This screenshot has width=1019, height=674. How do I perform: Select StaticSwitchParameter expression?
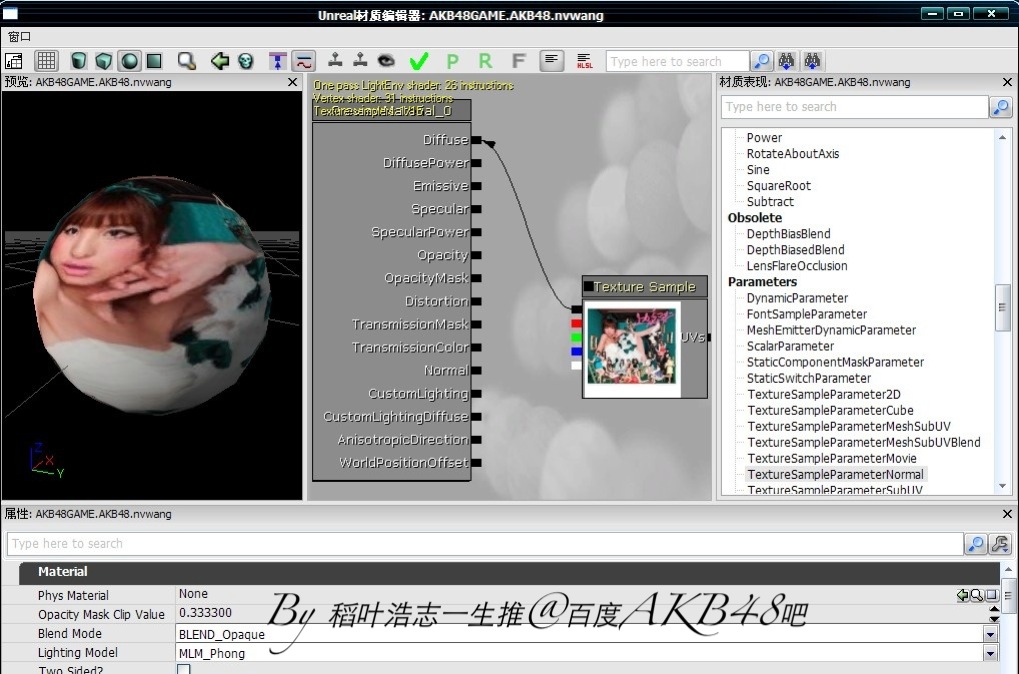pos(809,378)
